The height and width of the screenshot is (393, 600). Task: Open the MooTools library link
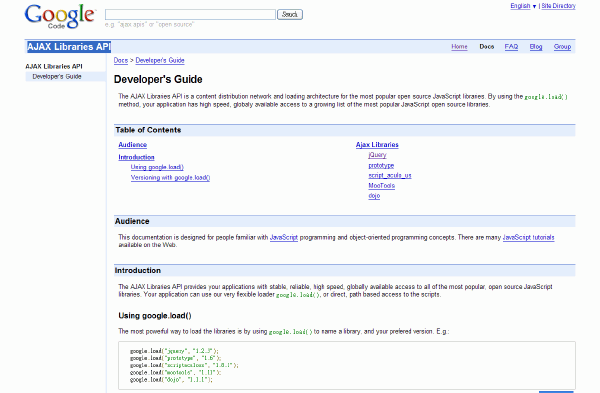[x=382, y=186]
